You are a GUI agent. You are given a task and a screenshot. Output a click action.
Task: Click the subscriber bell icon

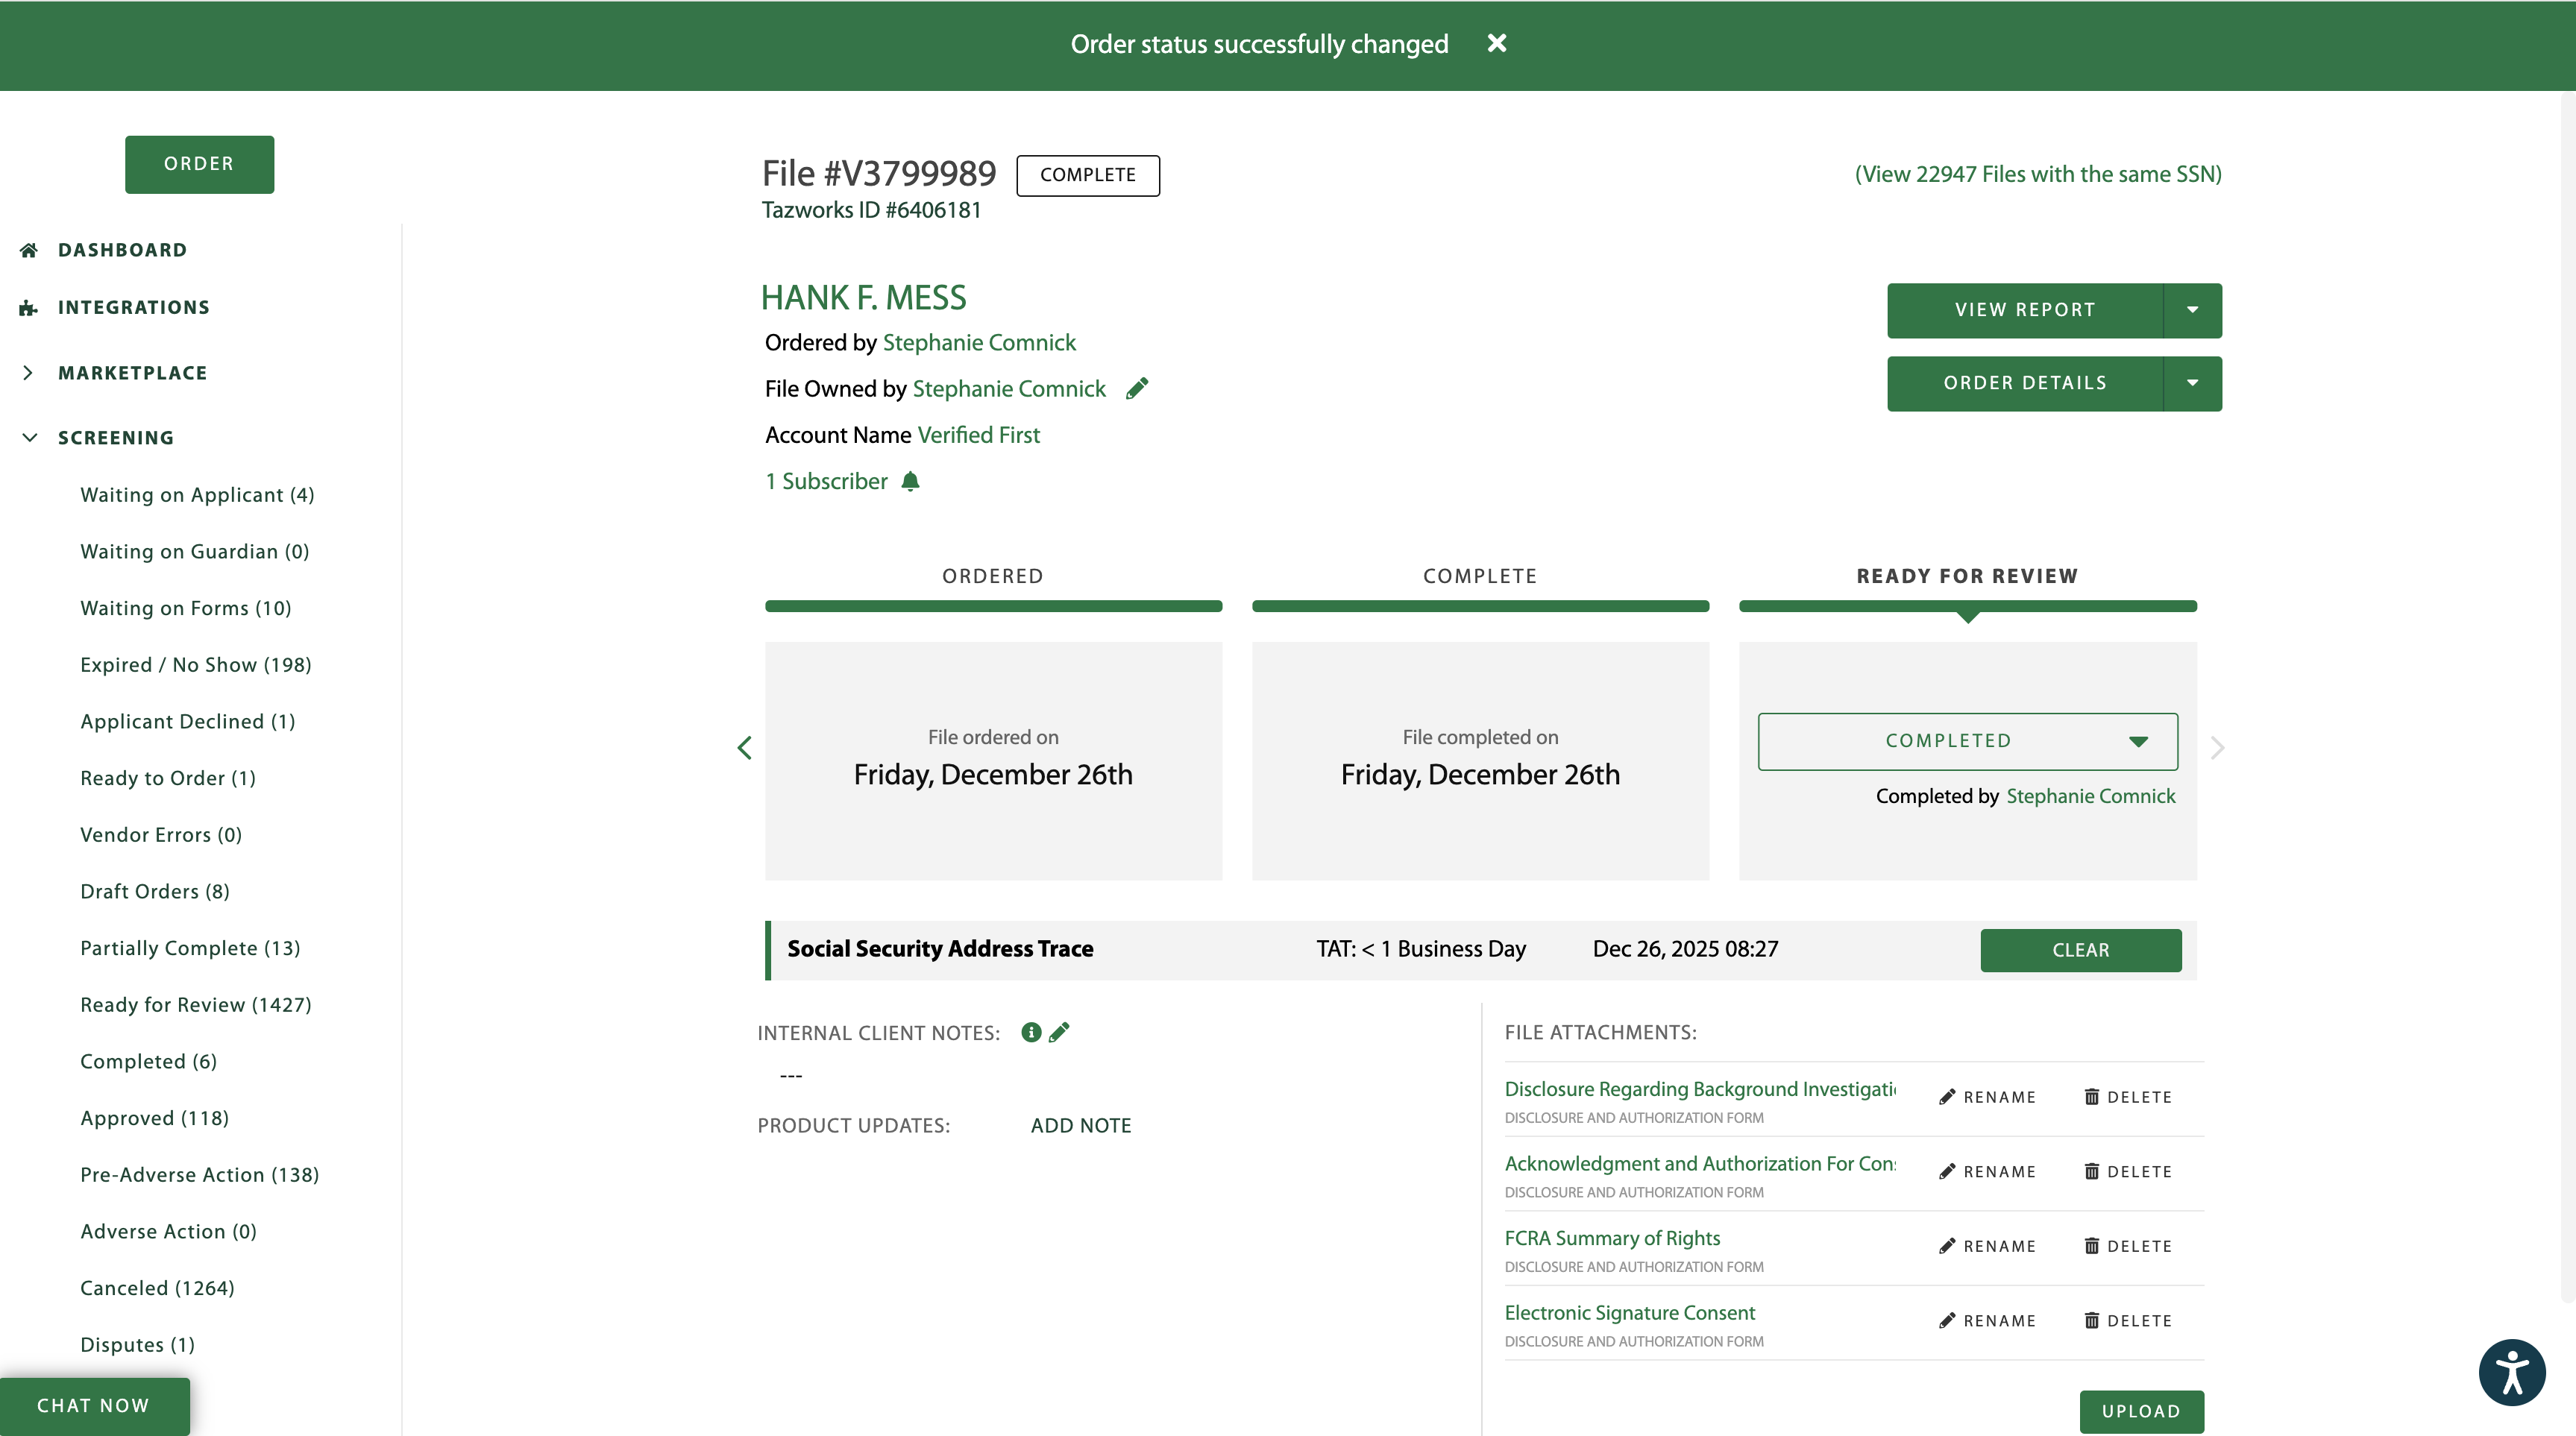tap(910, 482)
